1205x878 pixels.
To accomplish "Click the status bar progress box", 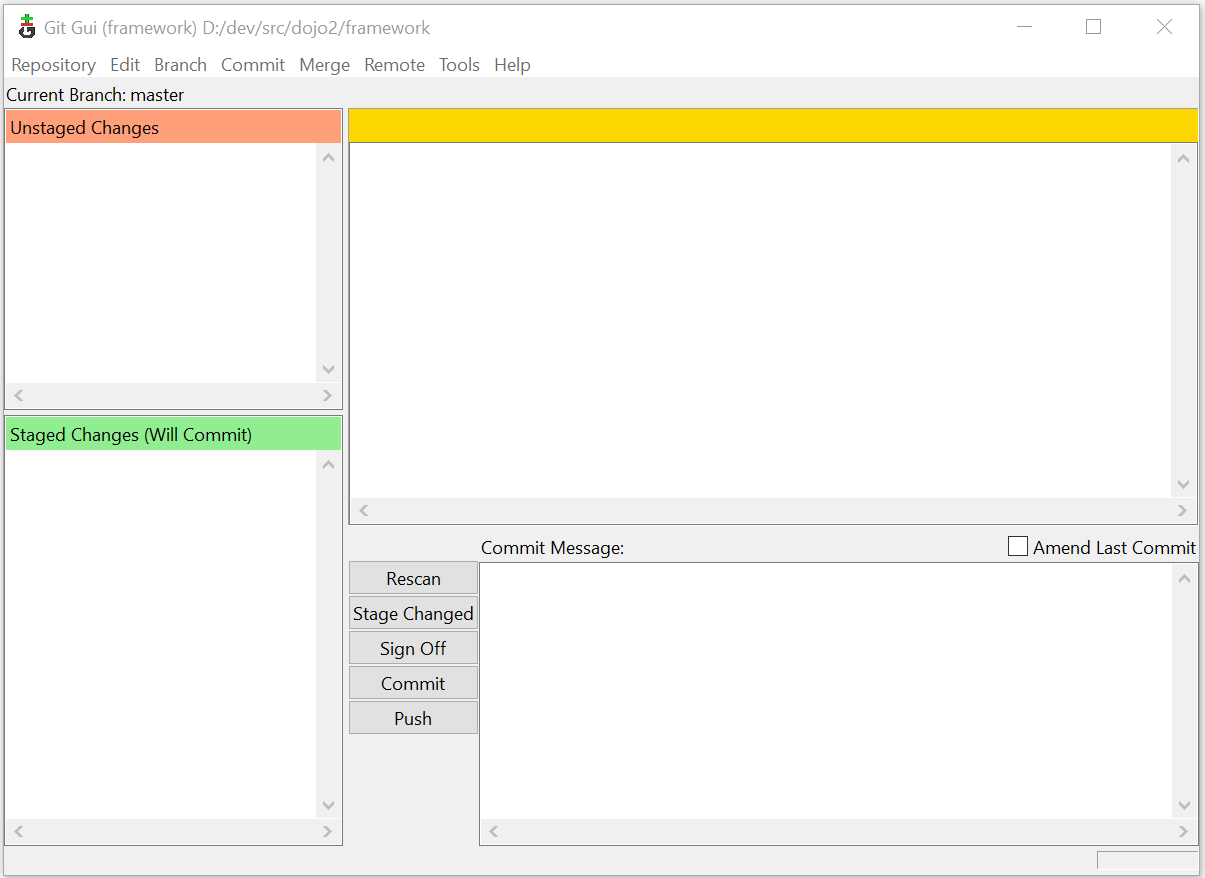I will [x=1147, y=860].
